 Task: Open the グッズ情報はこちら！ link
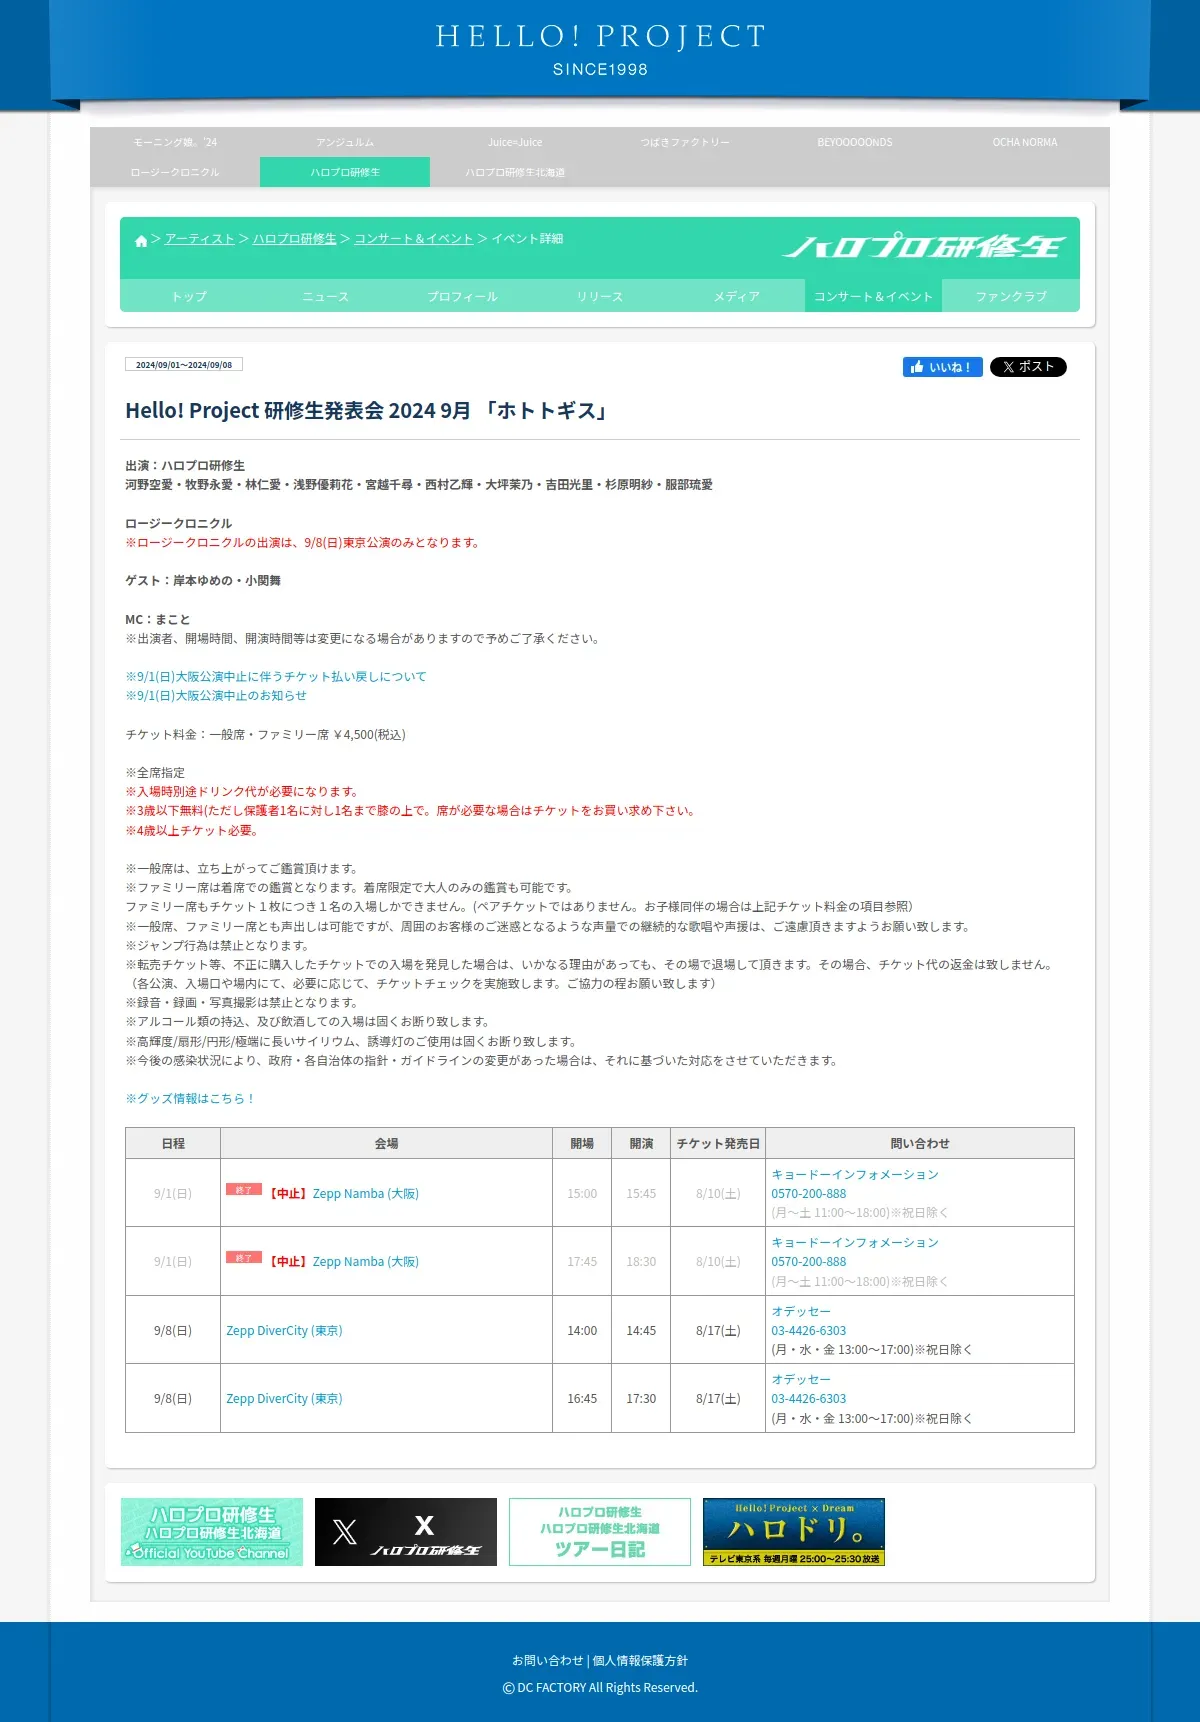(190, 1098)
